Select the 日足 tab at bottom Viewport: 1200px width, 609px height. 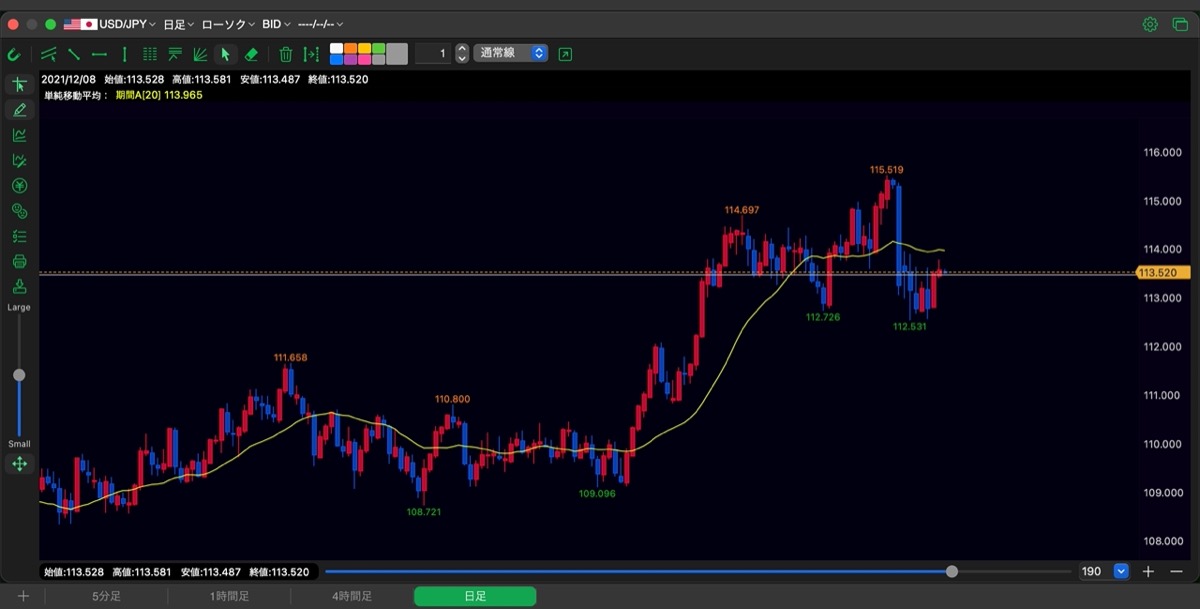(475, 596)
